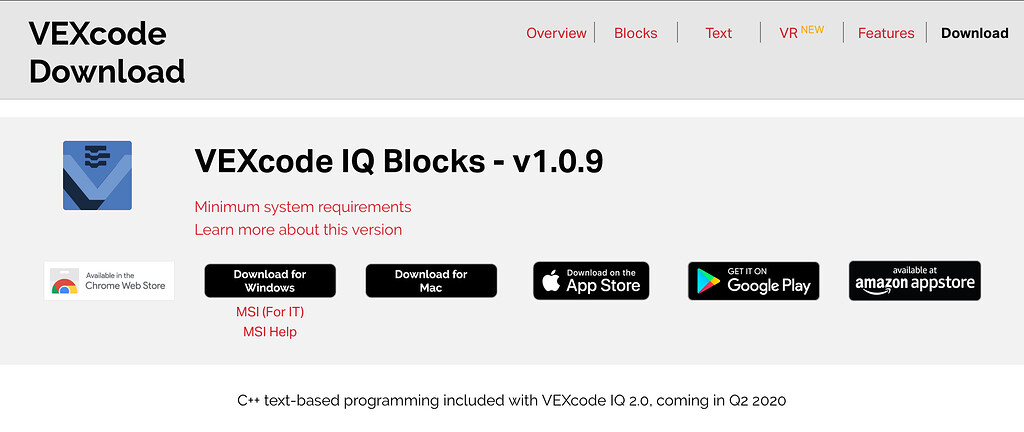Click the VEXcode IQ Blocks app icon
Screen dimensions: 1024x432
tap(97, 176)
